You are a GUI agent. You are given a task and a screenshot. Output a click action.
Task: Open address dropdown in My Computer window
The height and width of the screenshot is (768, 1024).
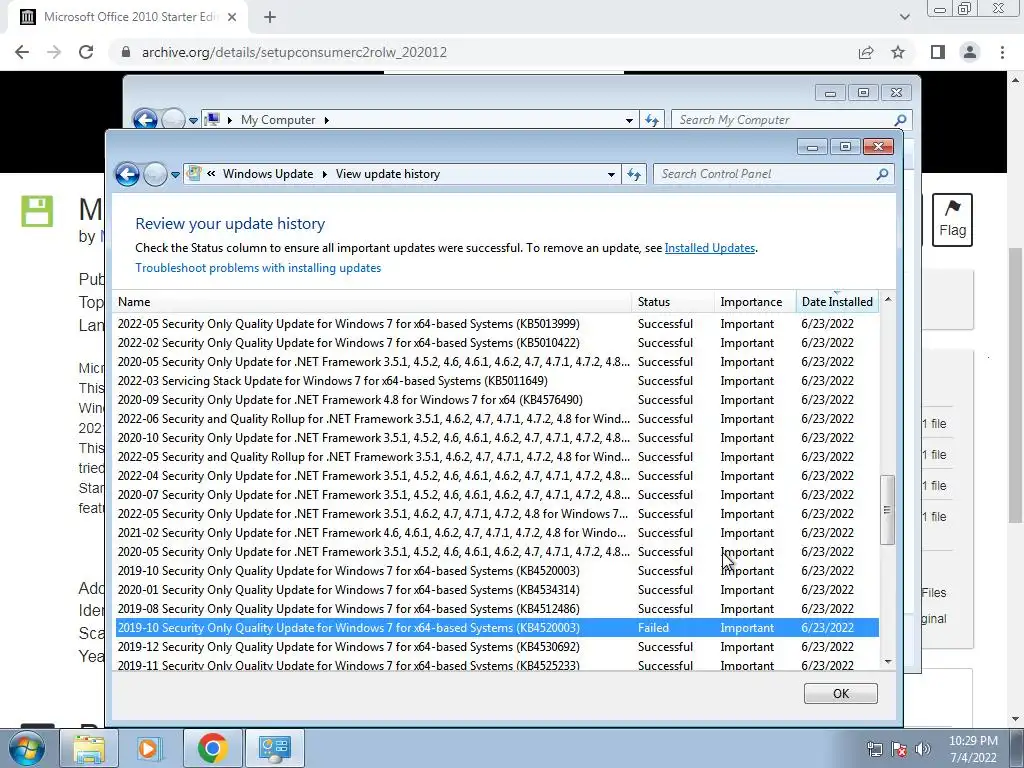pos(629,120)
